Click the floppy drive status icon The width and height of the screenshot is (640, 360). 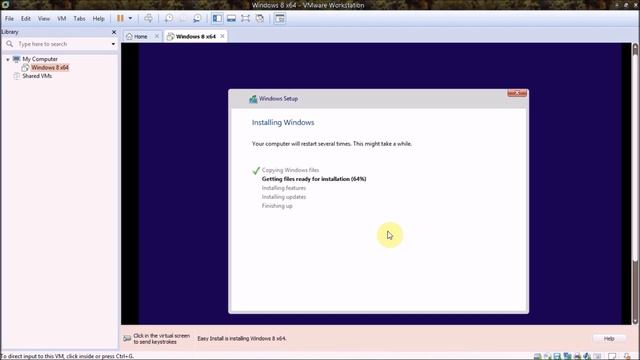(557, 357)
